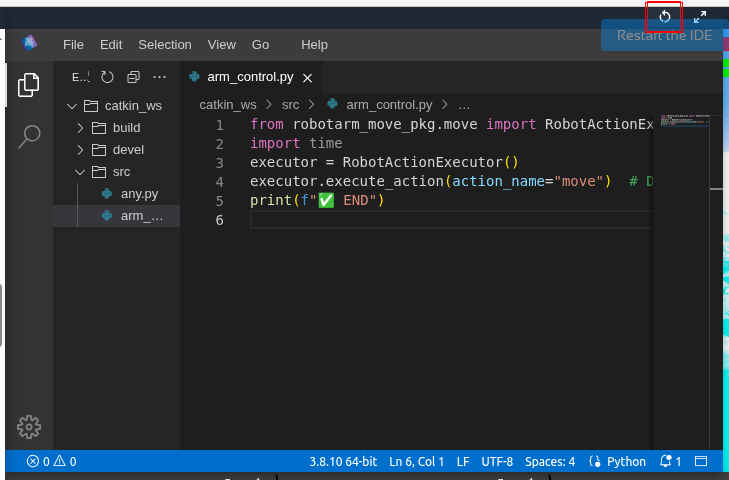Open Explorer more actions menu
This screenshot has width=729, height=480.
click(159, 77)
